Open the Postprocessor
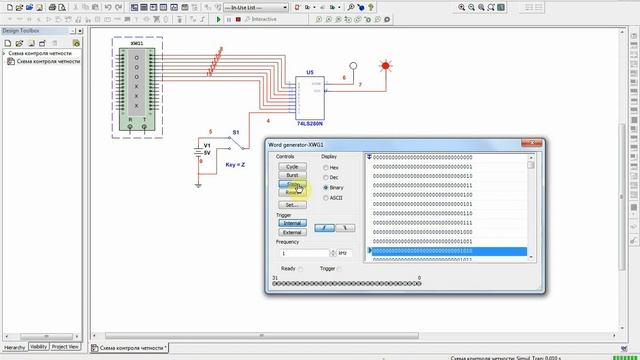Image resolution: width=640 pixels, height=360 pixels. [184, 7]
